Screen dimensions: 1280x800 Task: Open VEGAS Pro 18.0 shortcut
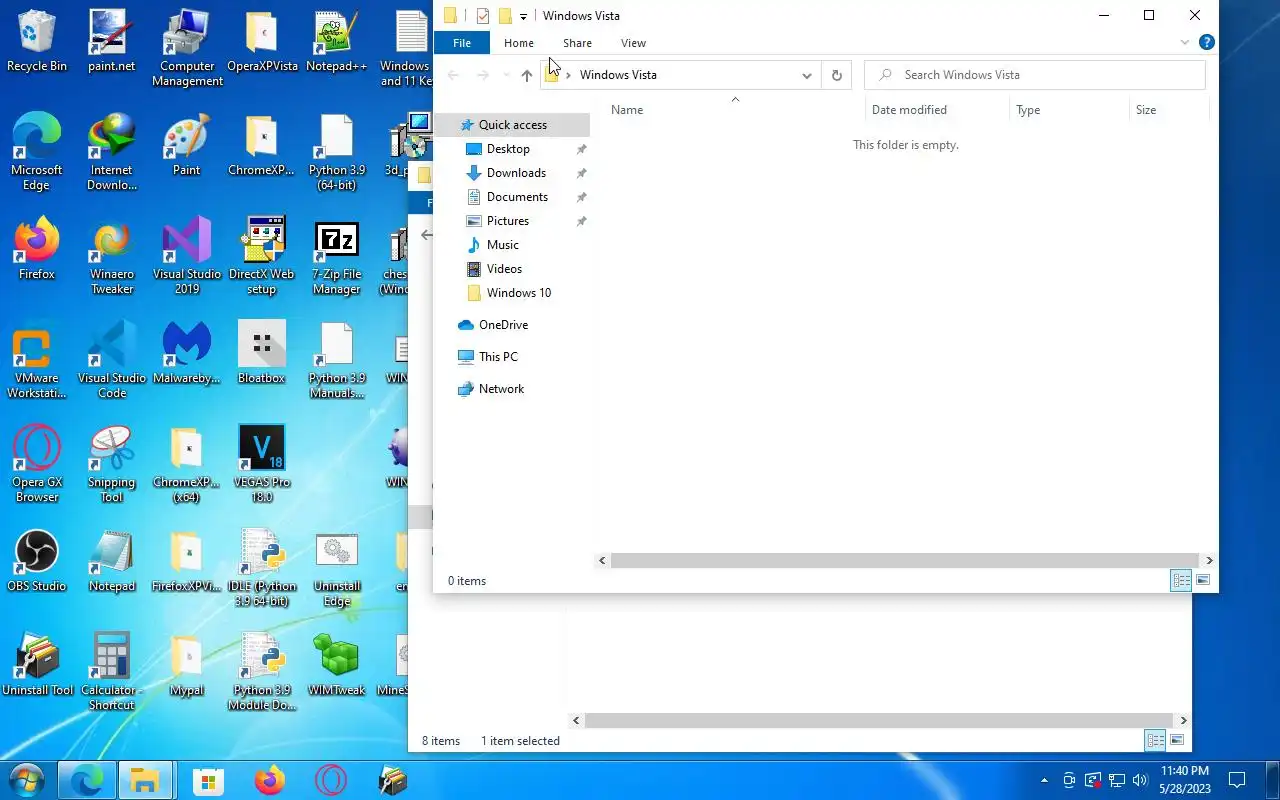click(x=262, y=465)
